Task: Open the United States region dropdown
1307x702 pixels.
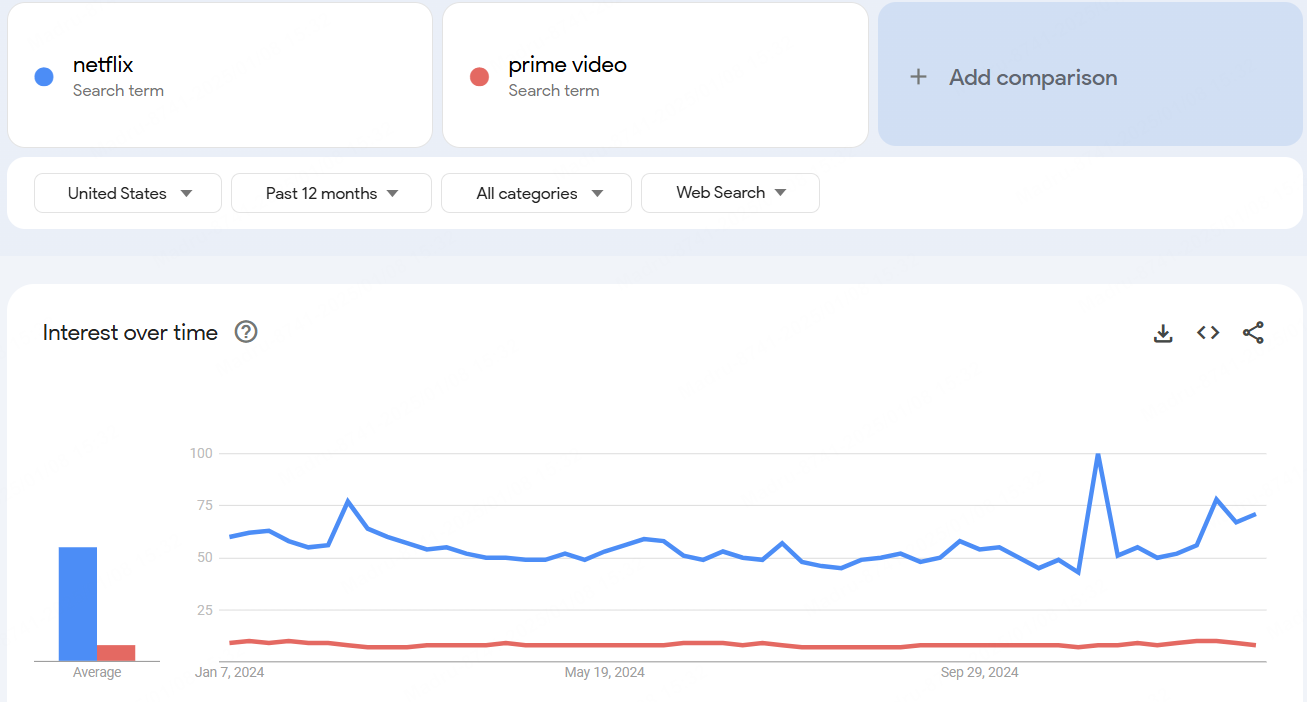Action: point(128,193)
